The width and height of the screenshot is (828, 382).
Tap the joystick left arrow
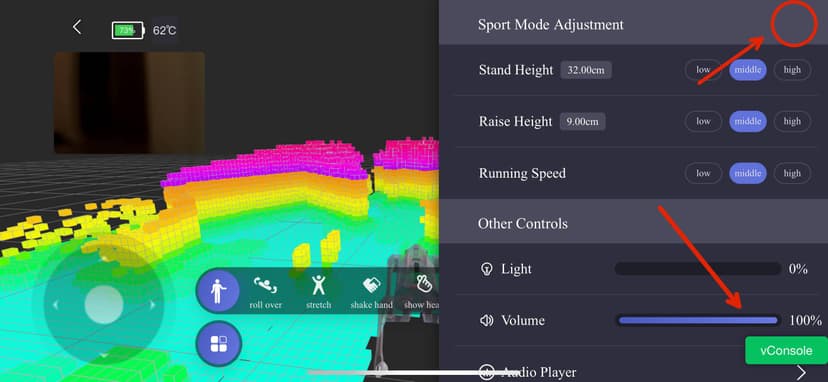click(x=55, y=305)
